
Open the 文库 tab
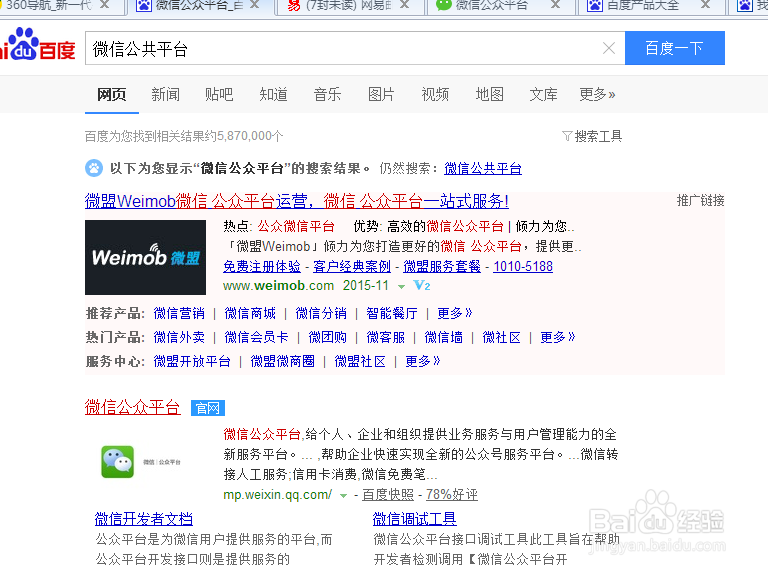[x=543, y=95]
